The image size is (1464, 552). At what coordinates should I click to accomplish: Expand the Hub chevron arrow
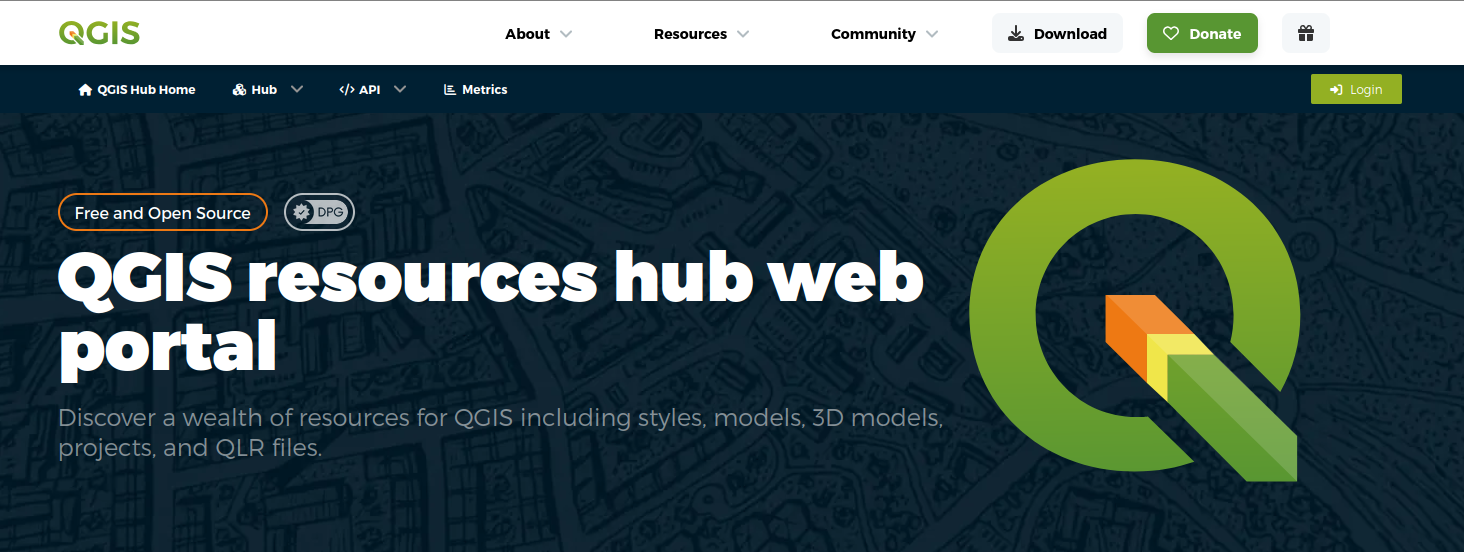(297, 89)
